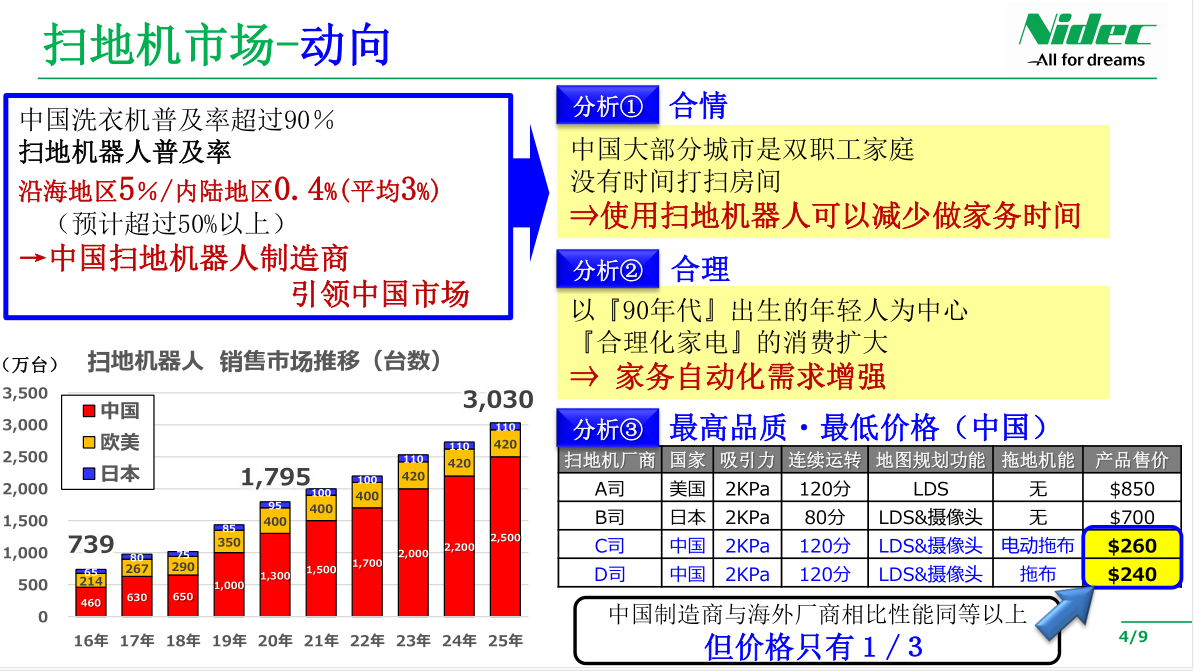The image size is (1194, 671).
Task: Click the A司 row $850 price cell
Action: coord(1132,489)
